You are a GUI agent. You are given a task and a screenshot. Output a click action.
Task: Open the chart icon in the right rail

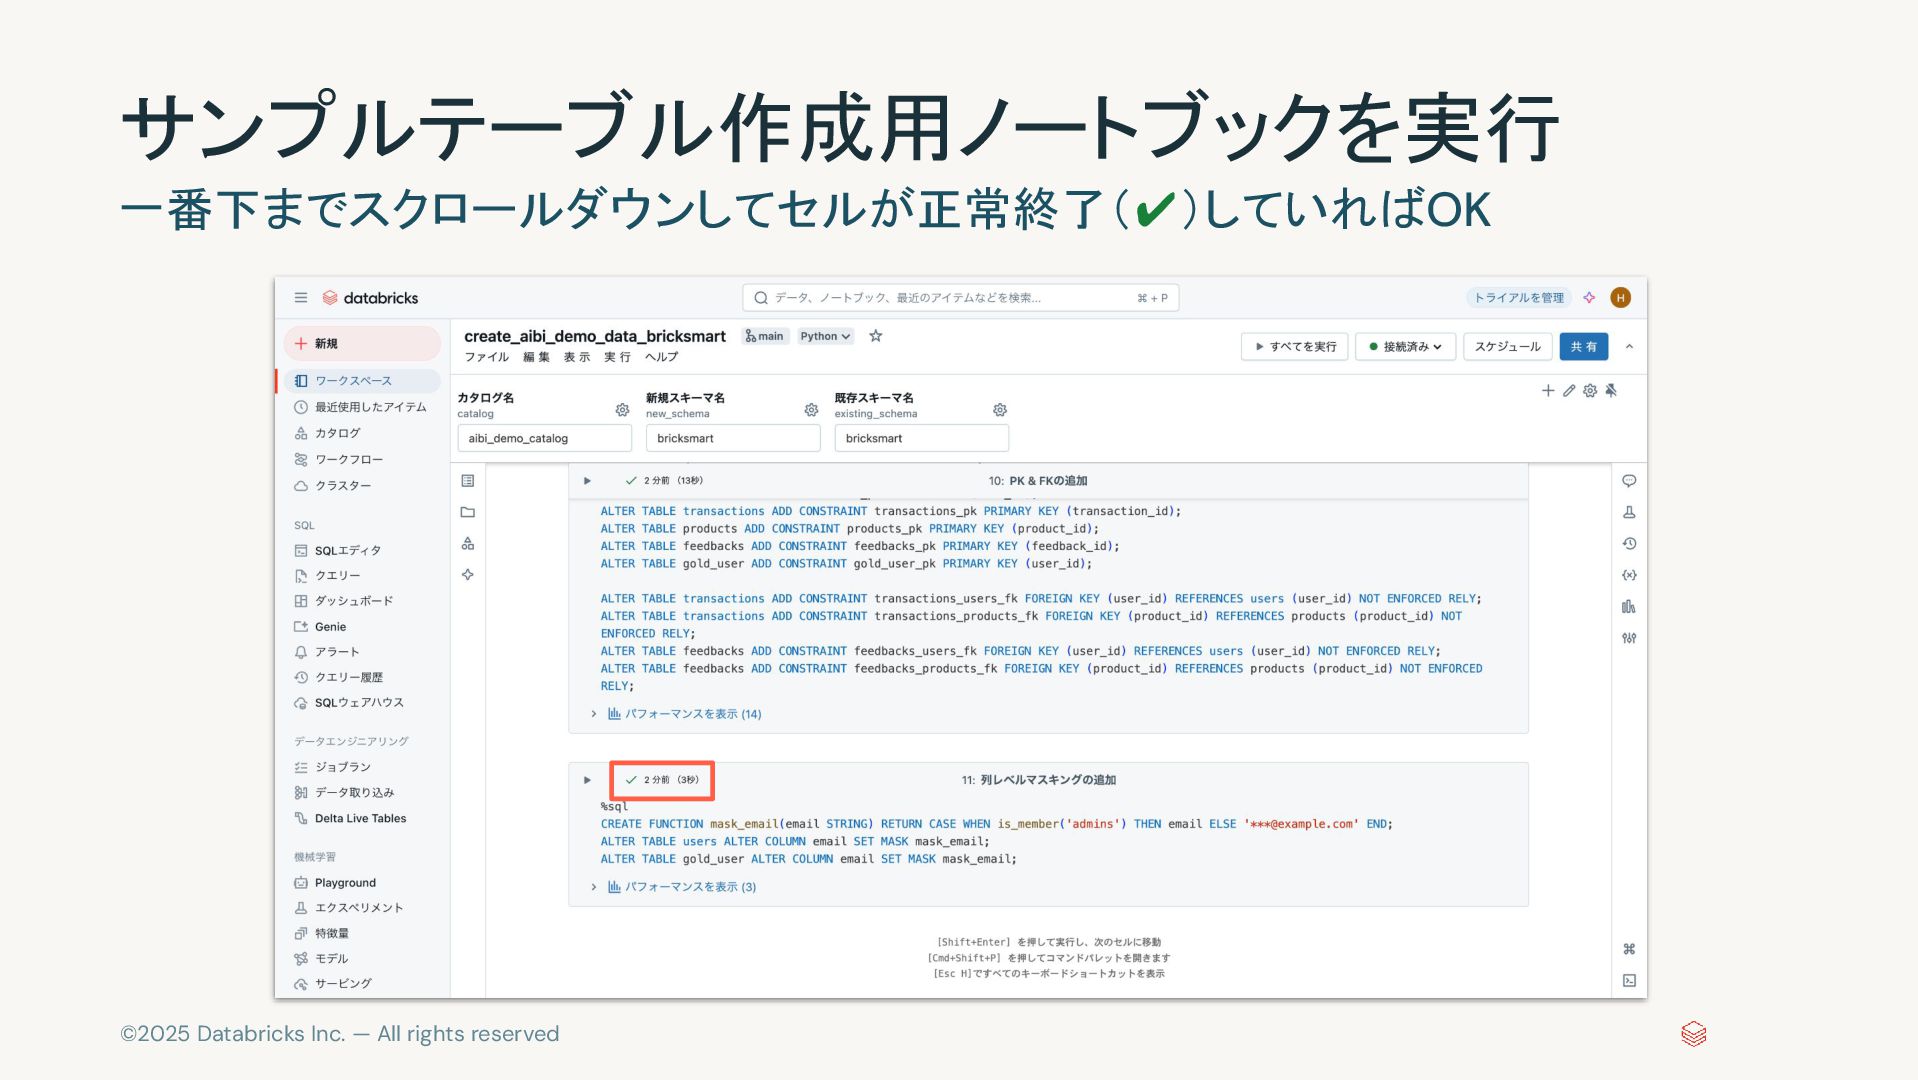point(1629,607)
